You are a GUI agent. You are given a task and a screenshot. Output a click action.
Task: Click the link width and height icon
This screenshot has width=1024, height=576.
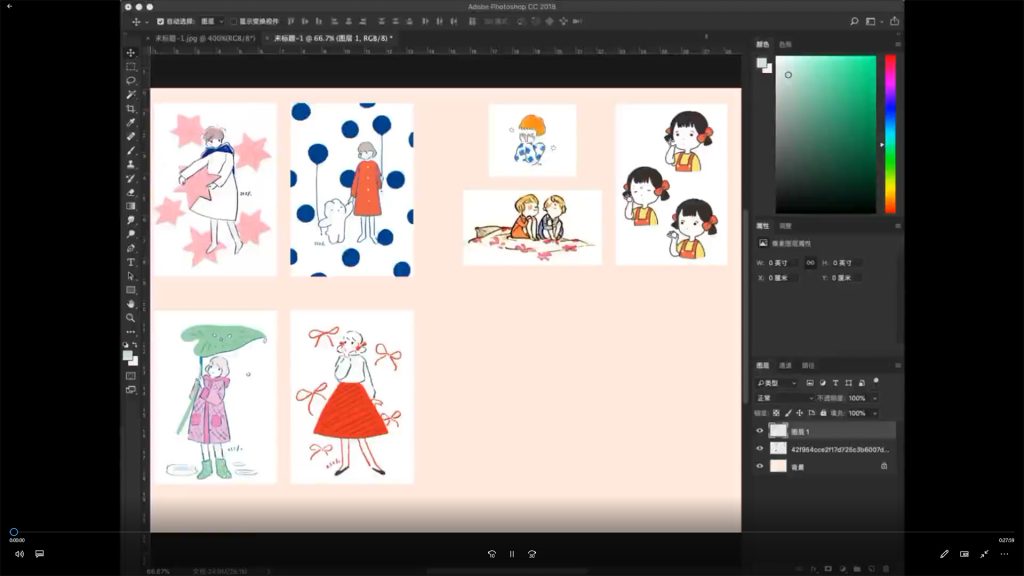(x=810, y=262)
